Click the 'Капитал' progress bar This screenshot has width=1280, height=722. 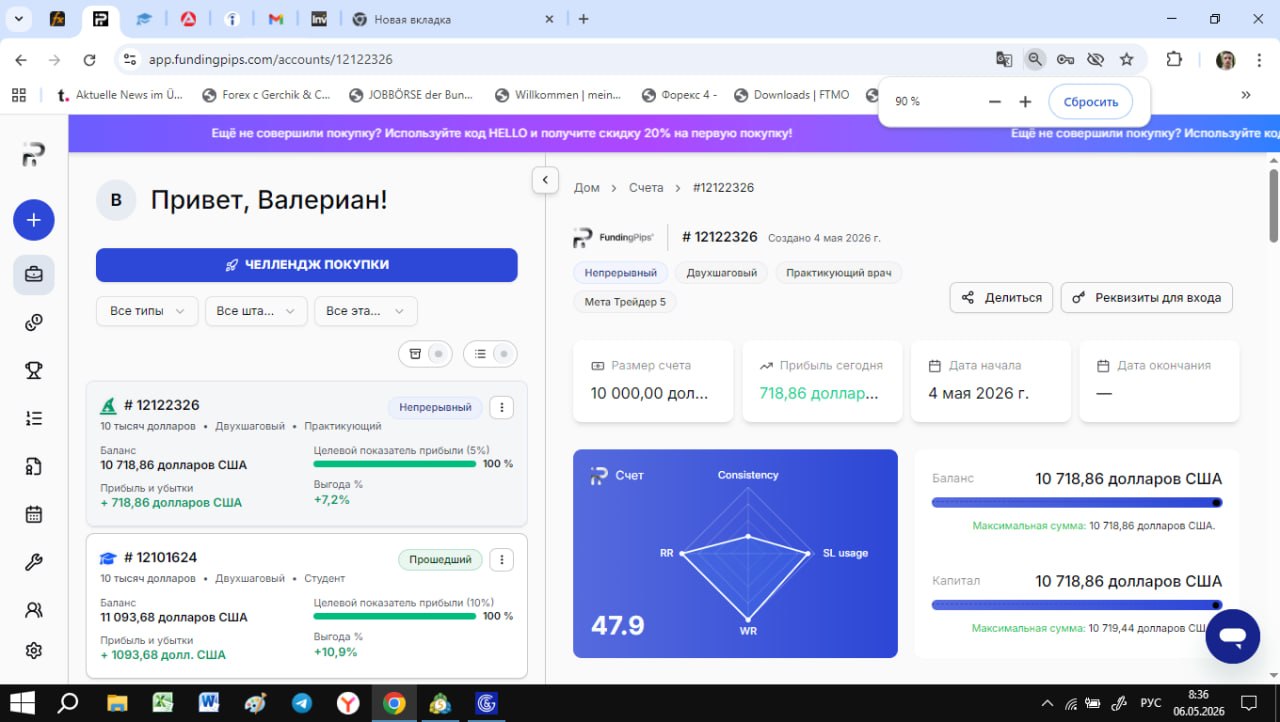pyautogui.click(x=1077, y=605)
